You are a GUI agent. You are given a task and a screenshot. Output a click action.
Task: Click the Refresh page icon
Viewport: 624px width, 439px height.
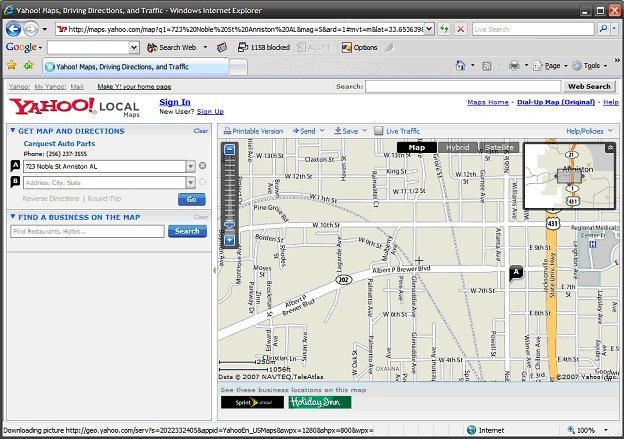(x=444, y=29)
